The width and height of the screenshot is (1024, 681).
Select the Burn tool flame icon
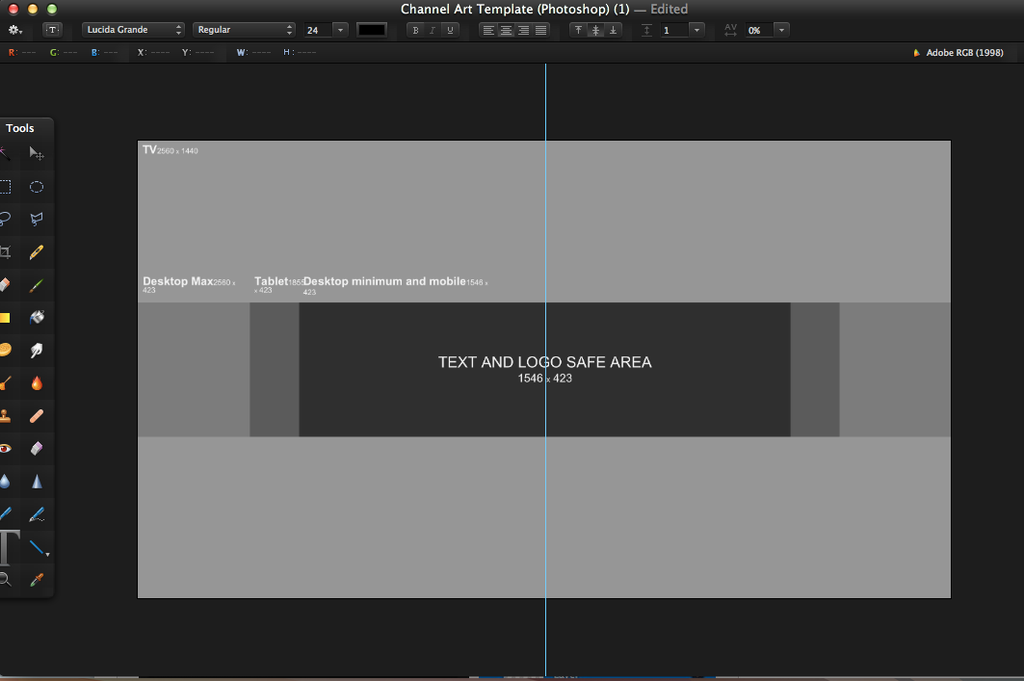(36, 383)
